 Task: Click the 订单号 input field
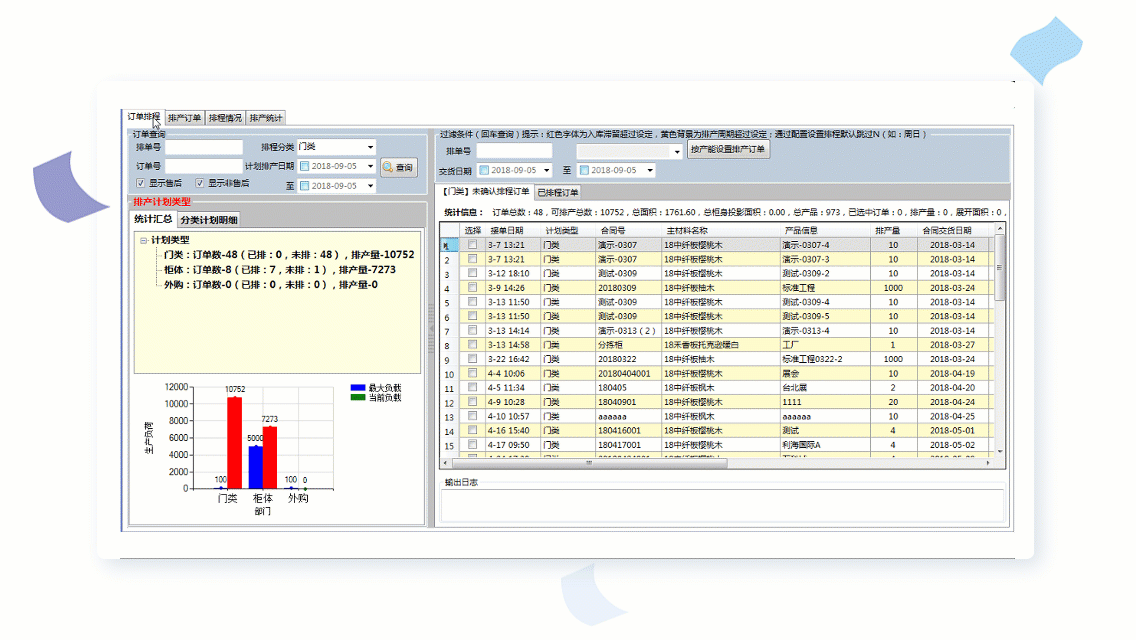[204, 166]
